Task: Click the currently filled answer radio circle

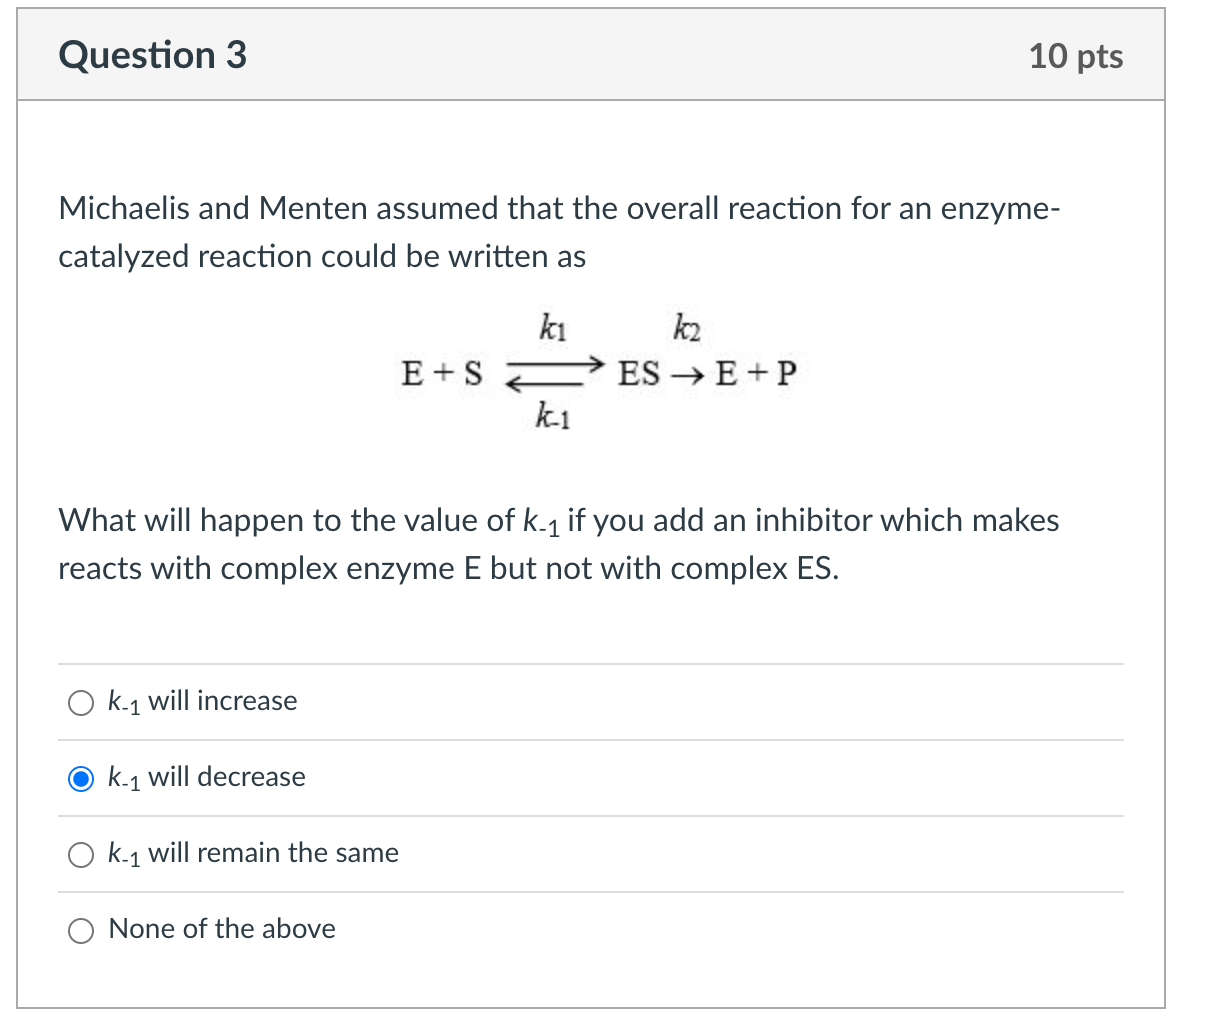Action: coord(81,778)
